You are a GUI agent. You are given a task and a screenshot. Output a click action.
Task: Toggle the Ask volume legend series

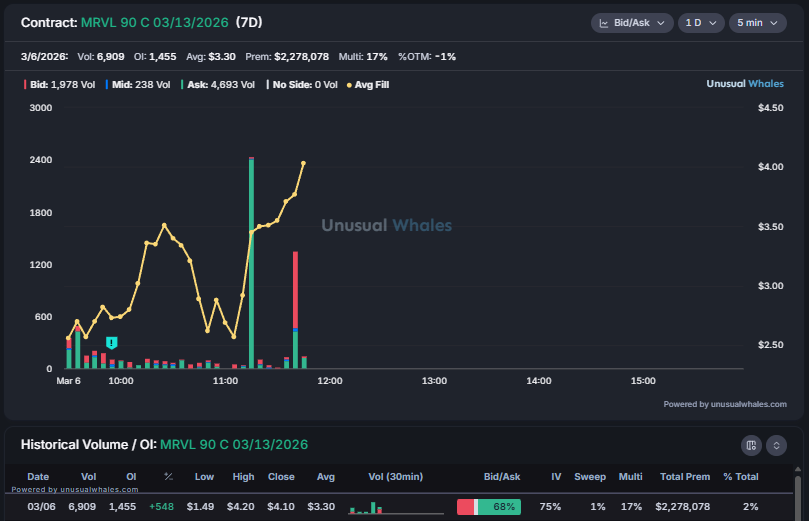click(x=217, y=85)
